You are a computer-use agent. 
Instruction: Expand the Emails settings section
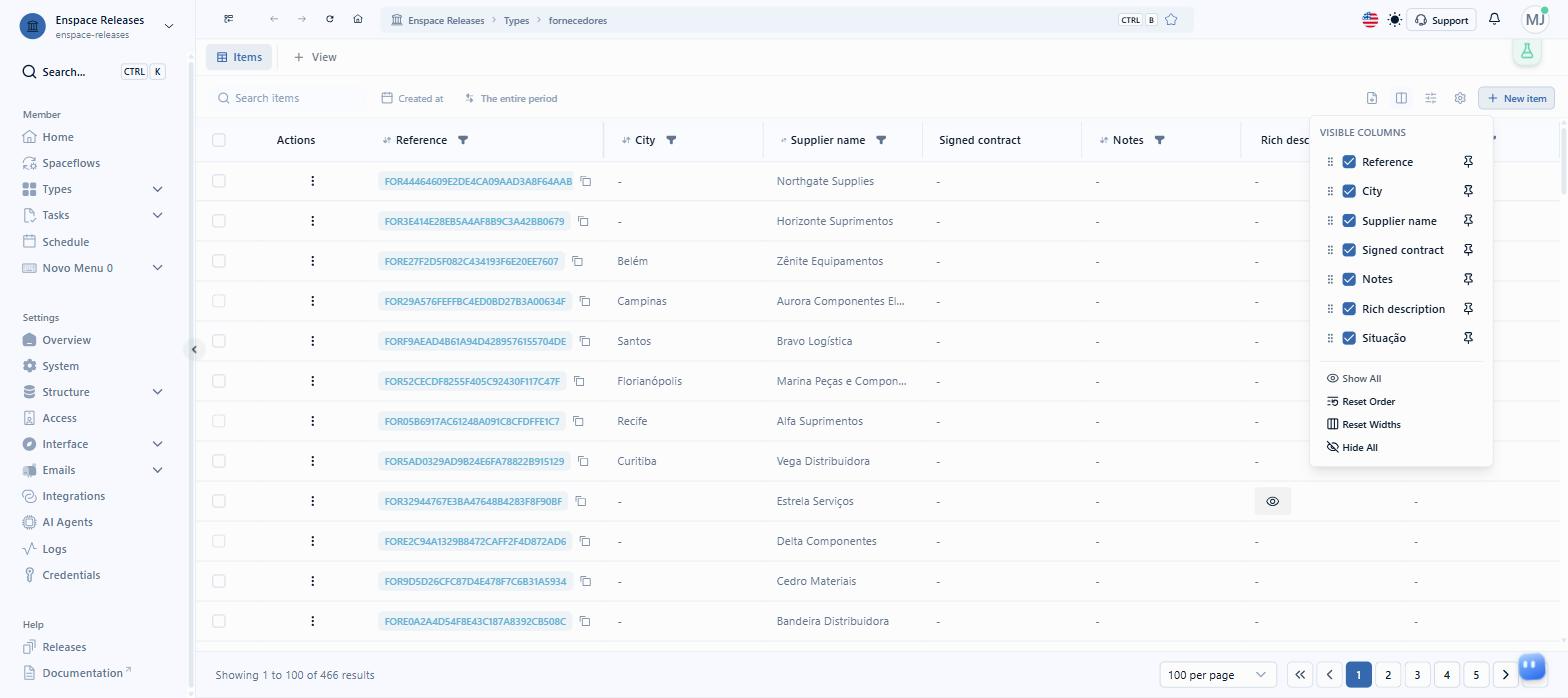point(157,470)
